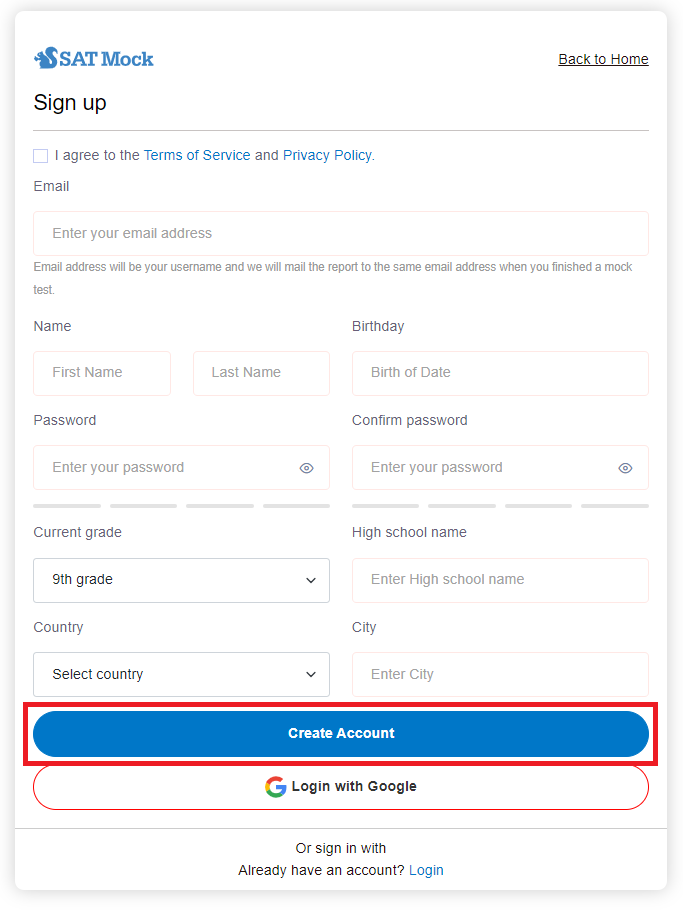The width and height of the screenshot is (683, 910).
Task: Toggle confirm password visibility eye icon
Action: [x=625, y=468]
